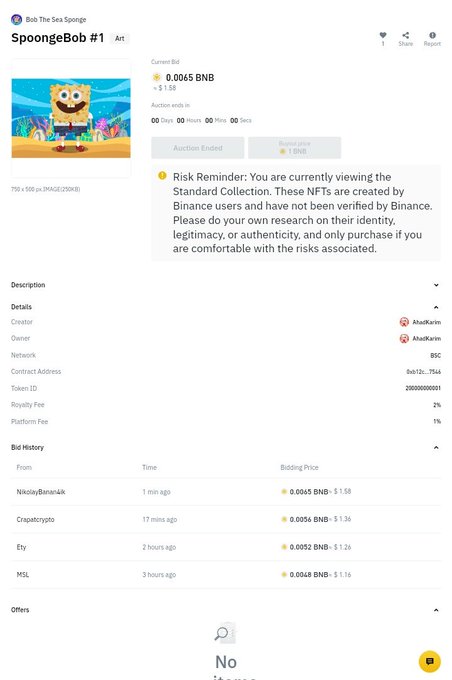Open the Share icon

click(x=405, y=35)
